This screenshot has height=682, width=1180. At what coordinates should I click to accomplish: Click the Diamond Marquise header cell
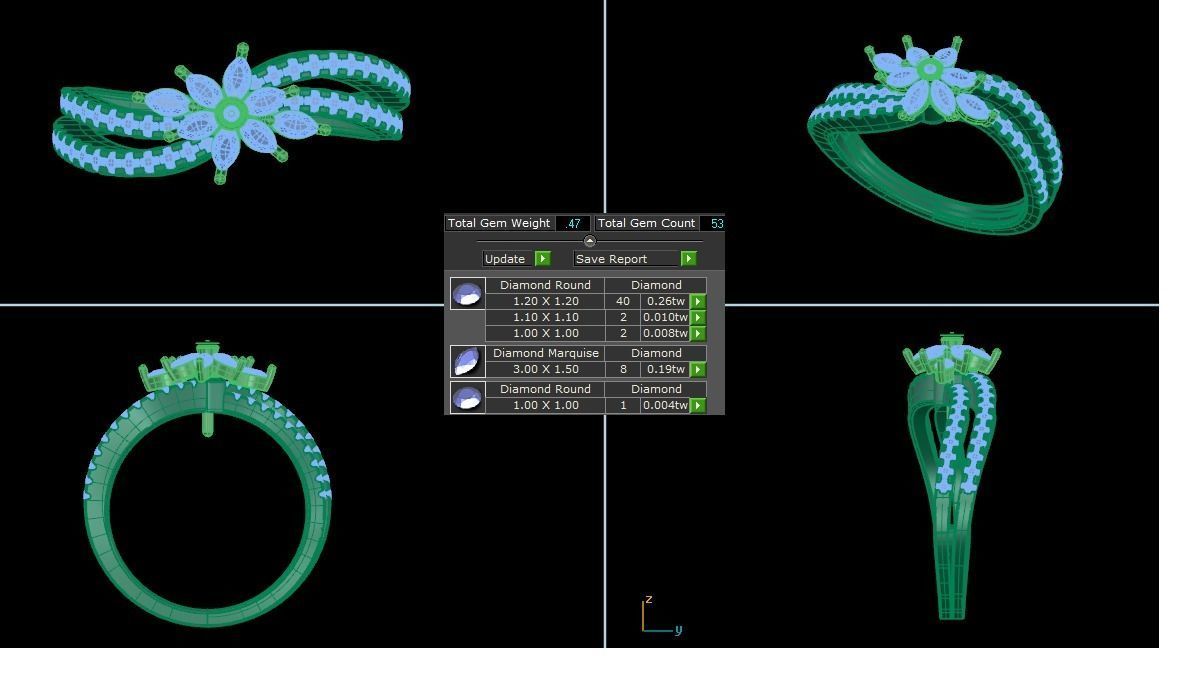(x=546, y=353)
